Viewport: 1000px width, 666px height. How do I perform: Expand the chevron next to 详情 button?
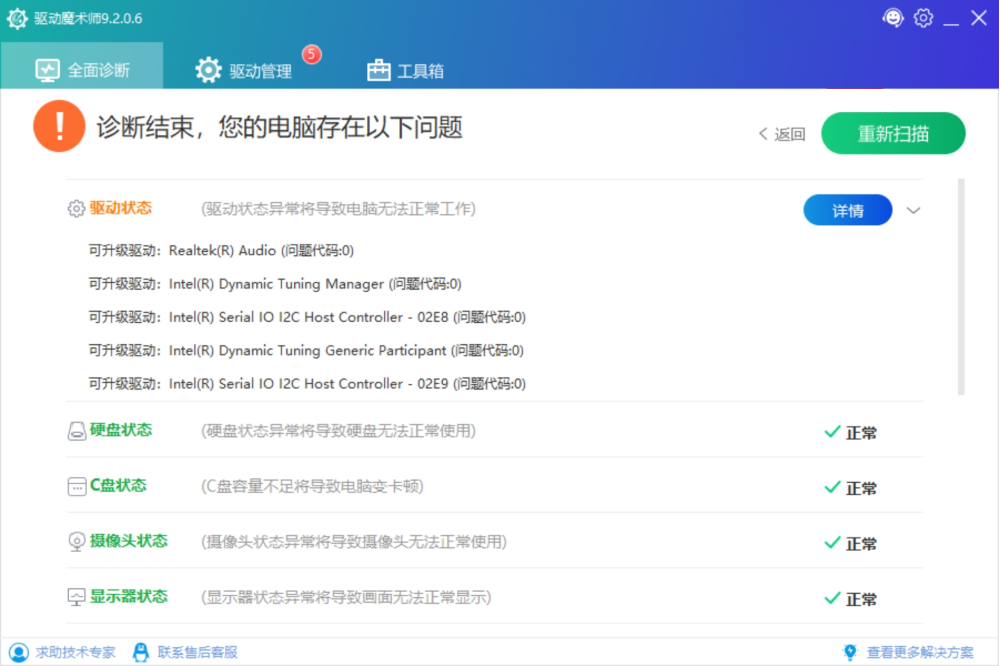tap(913, 210)
